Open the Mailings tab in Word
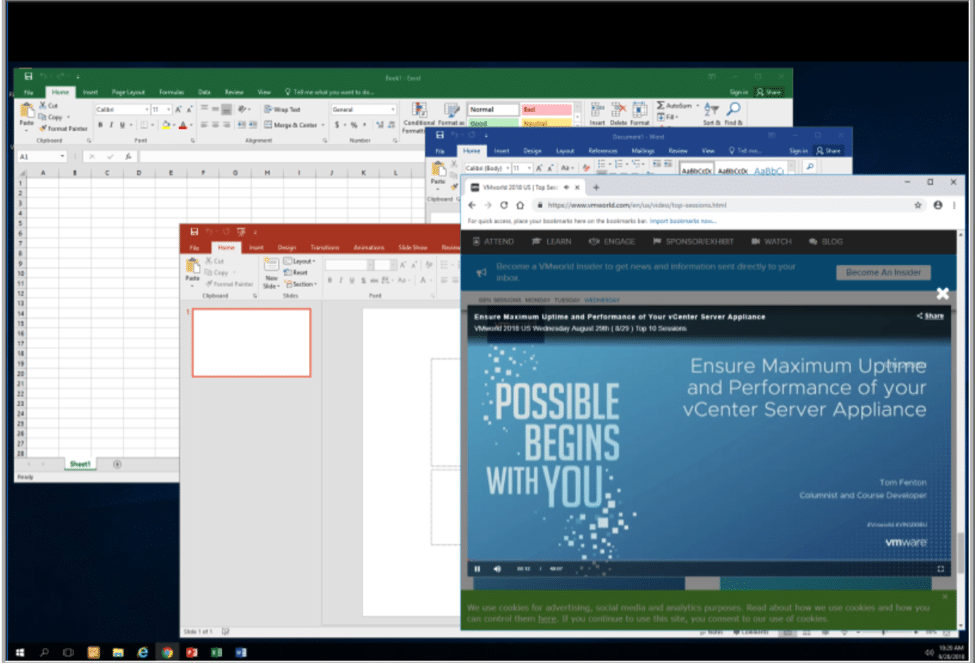975x663 pixels. [642, 151]
